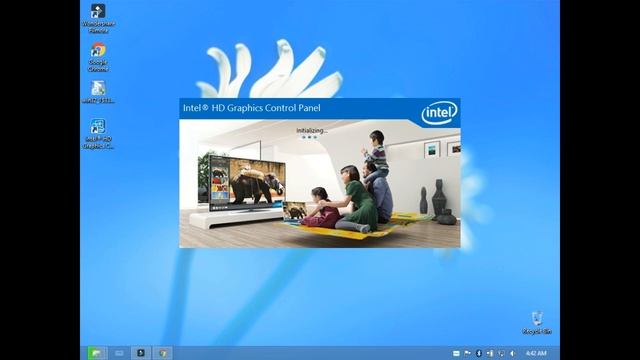The image size is (640, 360).
Task: Select the second taskbar button beside Start
Action: point(119,353)
